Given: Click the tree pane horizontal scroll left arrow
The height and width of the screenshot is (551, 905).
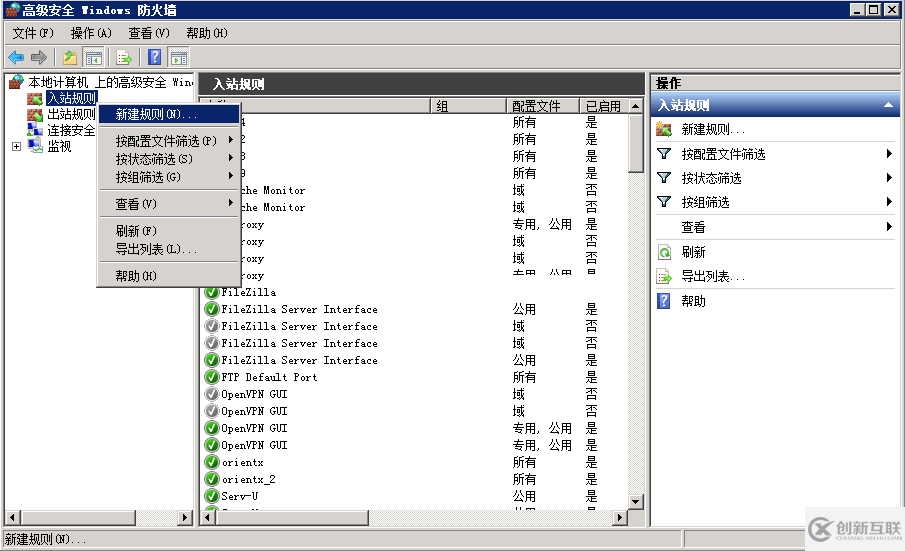Looking at the screenshot, I should coord(12,518).
